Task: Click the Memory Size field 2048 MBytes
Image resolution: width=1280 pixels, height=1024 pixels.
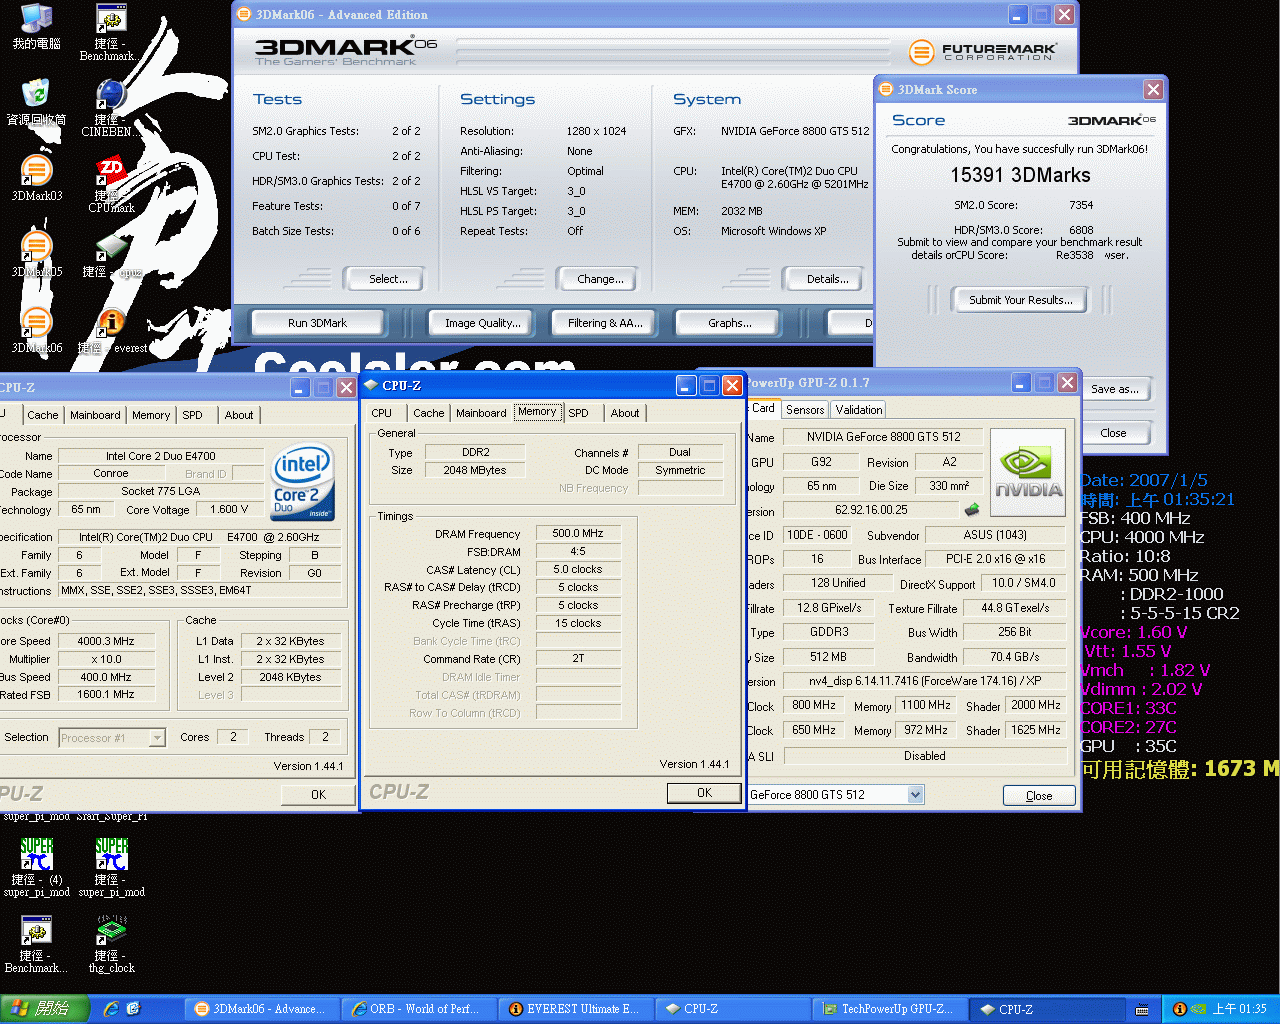Action: click(x=475, y=470)
